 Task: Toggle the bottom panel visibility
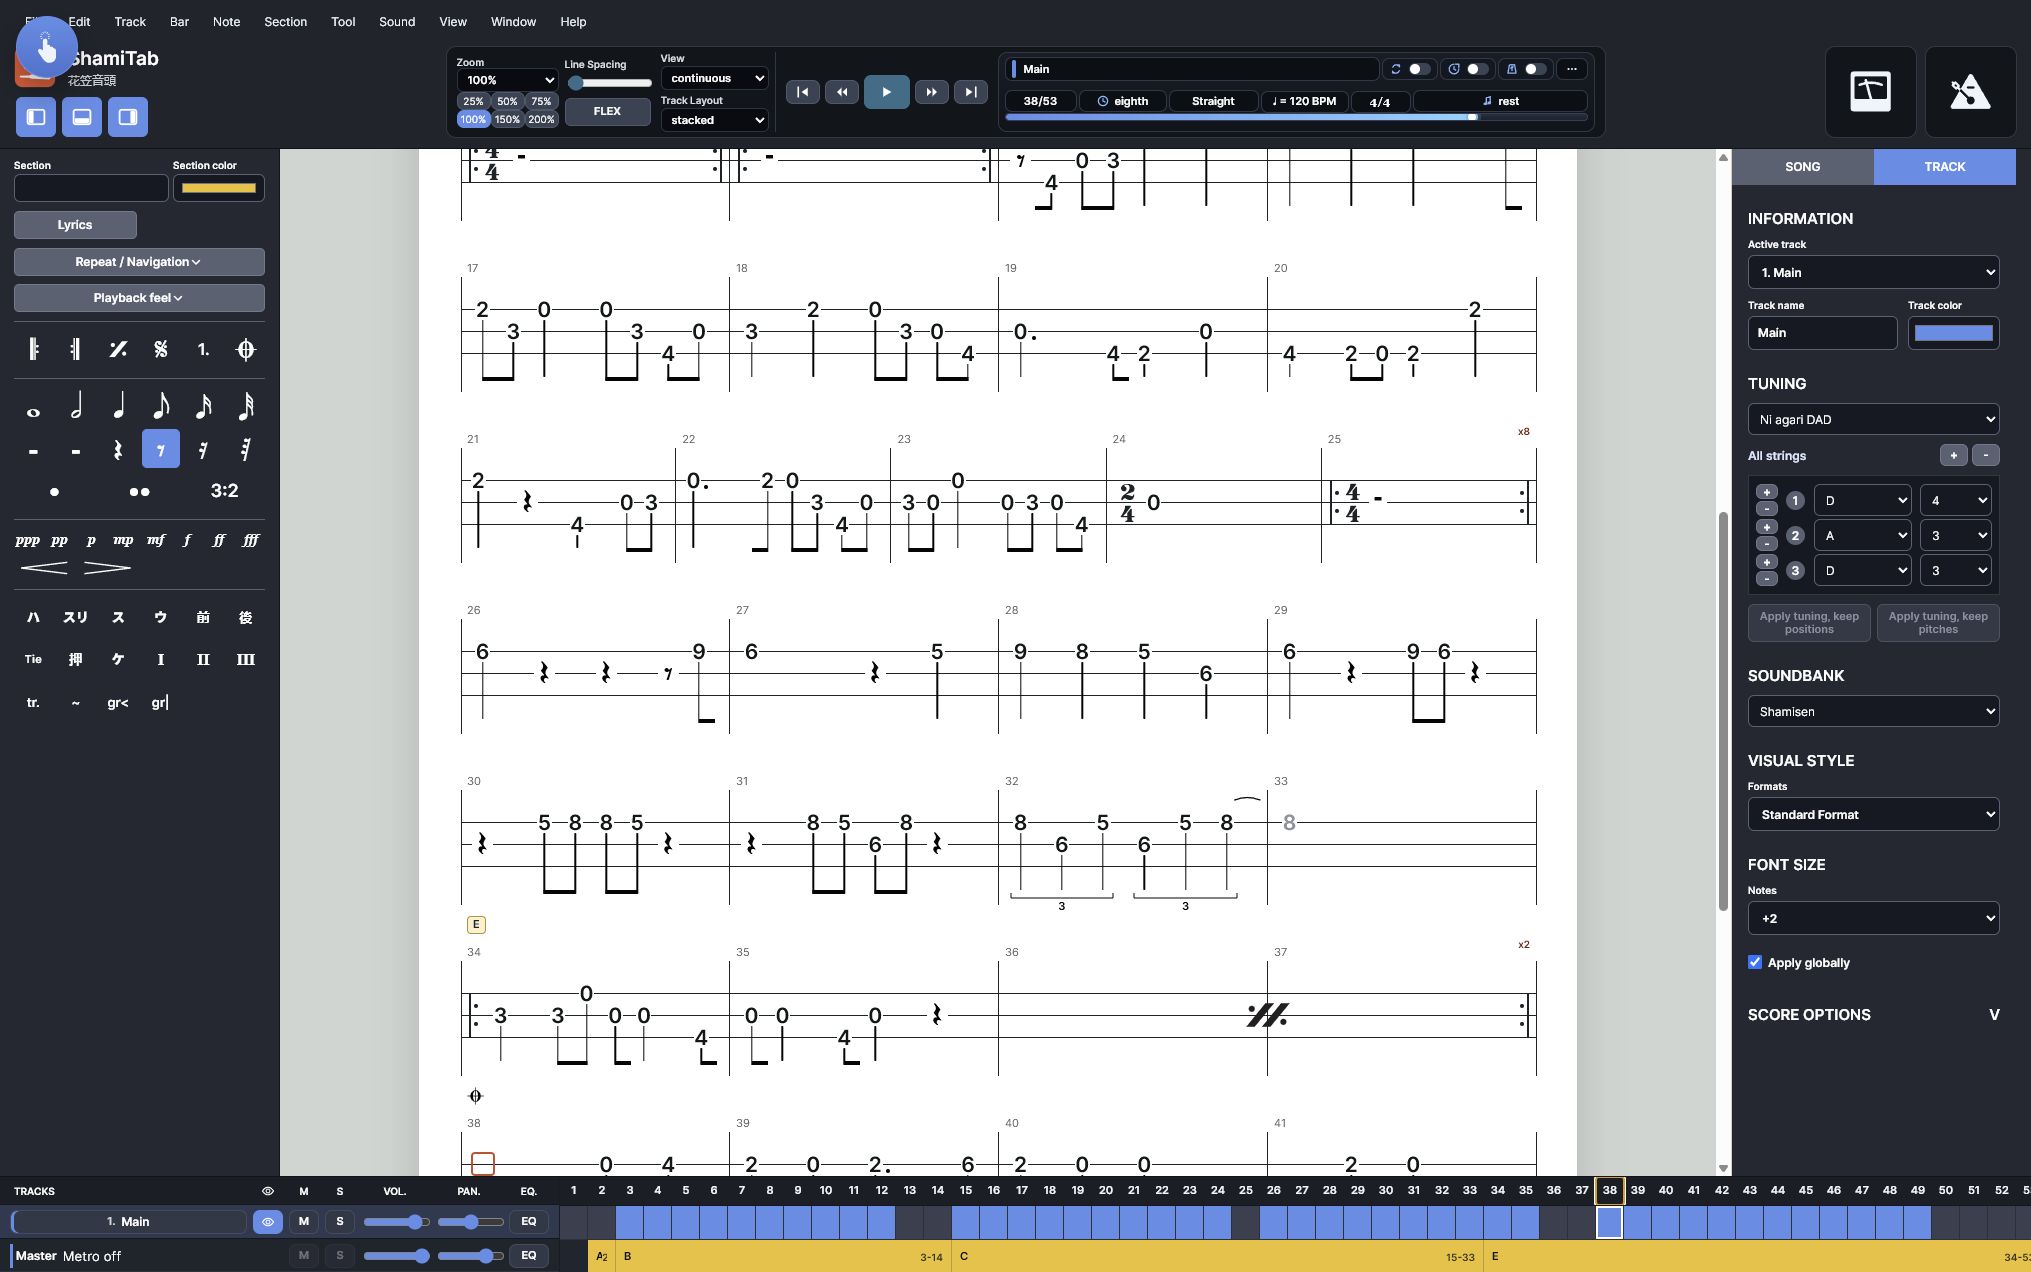(x=82, y=117)
